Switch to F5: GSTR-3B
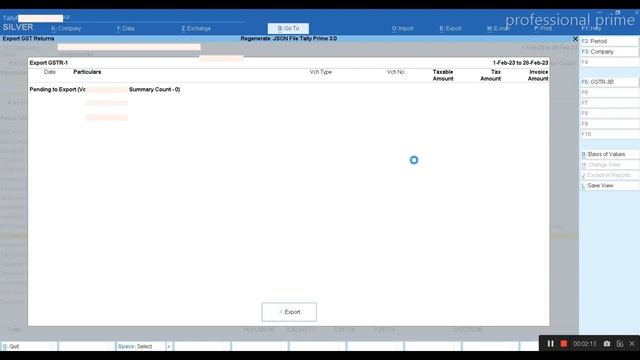 coord(609,82)
